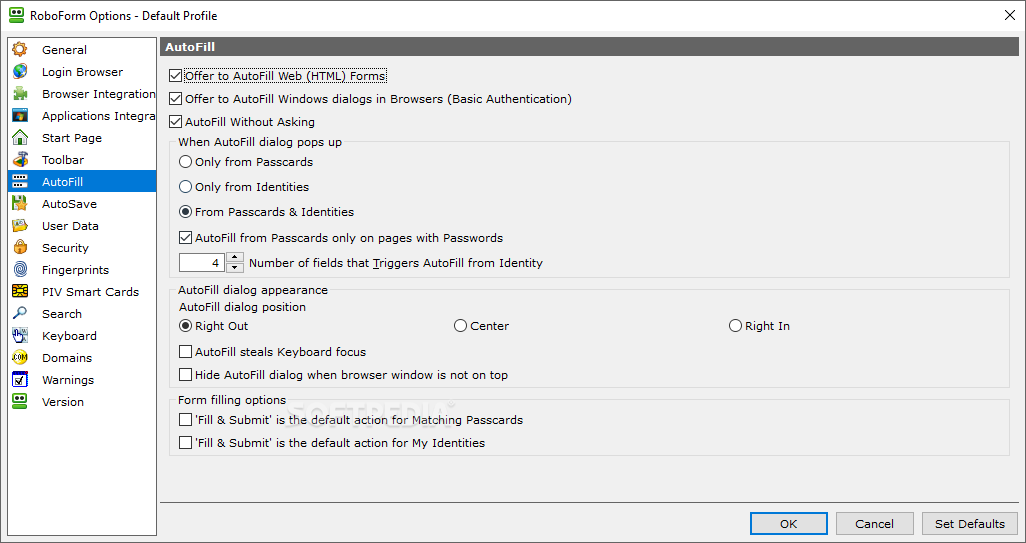Disable AutoFill Without Asking
The image size is (1026, 543).
tap(175, 122)
